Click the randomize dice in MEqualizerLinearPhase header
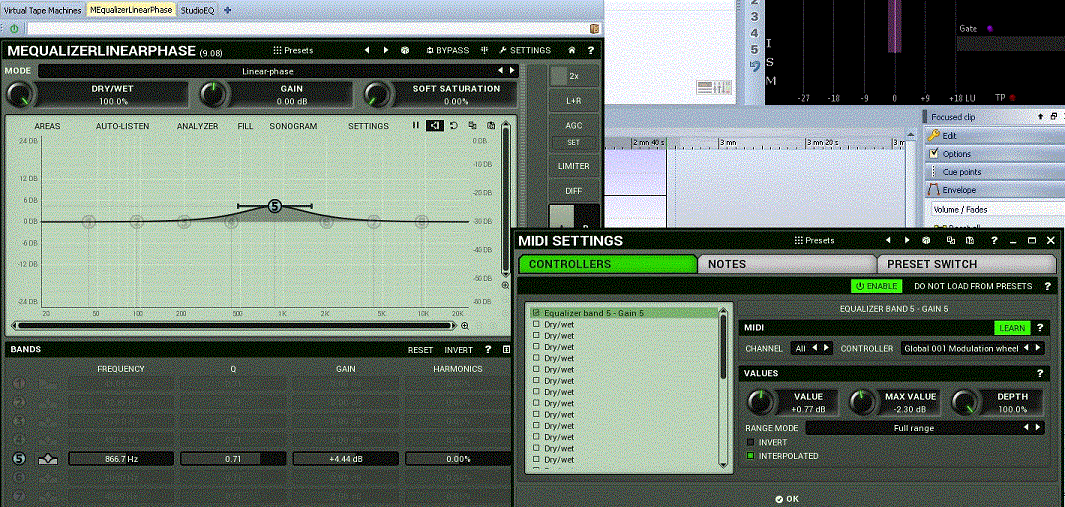This screenshot has width=1065, height=507. coord(404,50)
